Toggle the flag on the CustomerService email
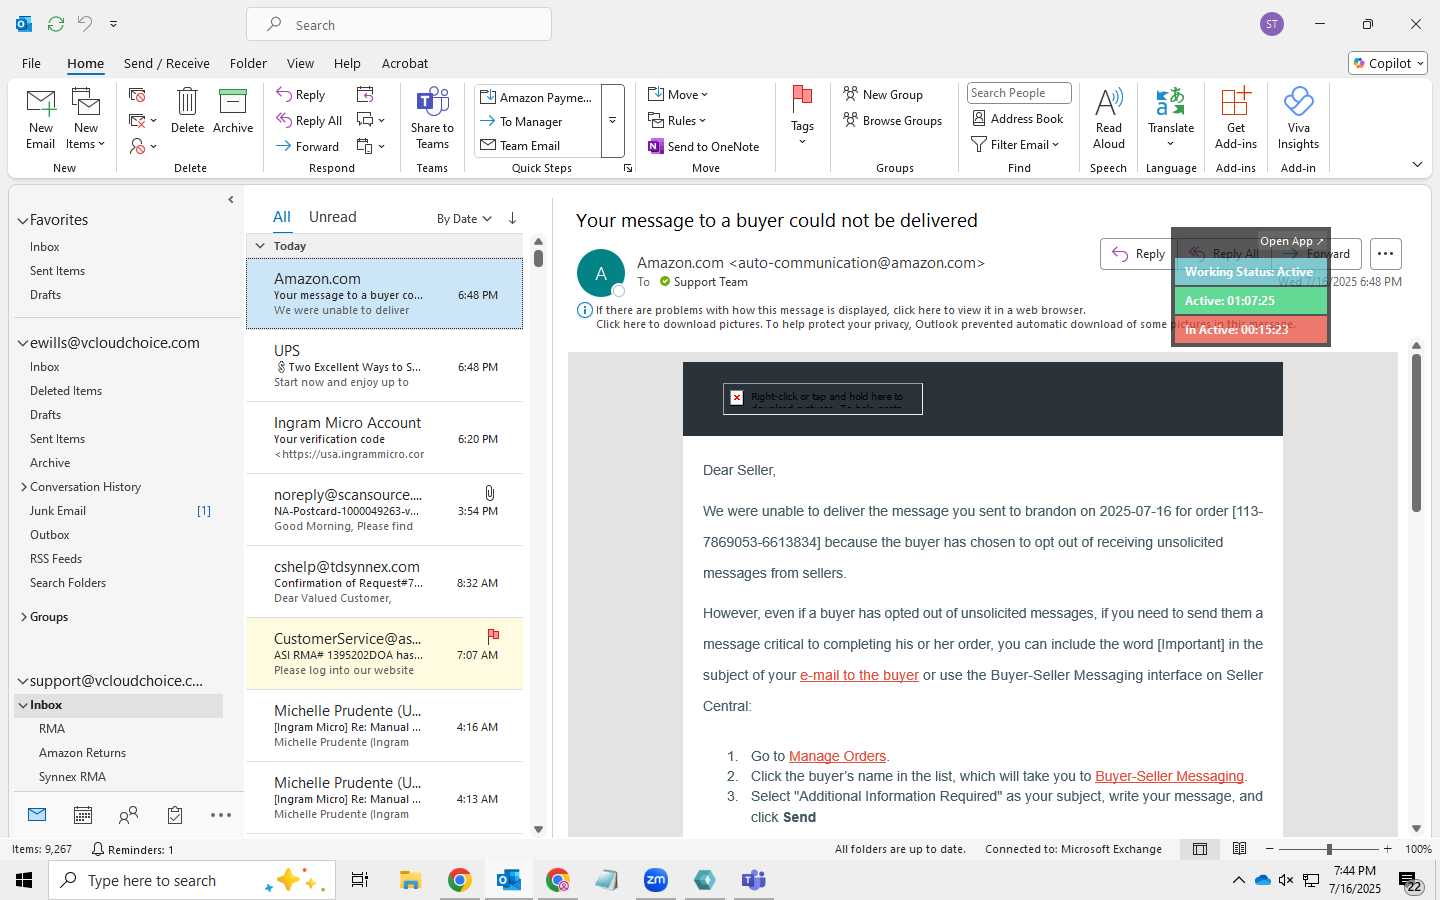1440x900 pixels. coord(493,636)
